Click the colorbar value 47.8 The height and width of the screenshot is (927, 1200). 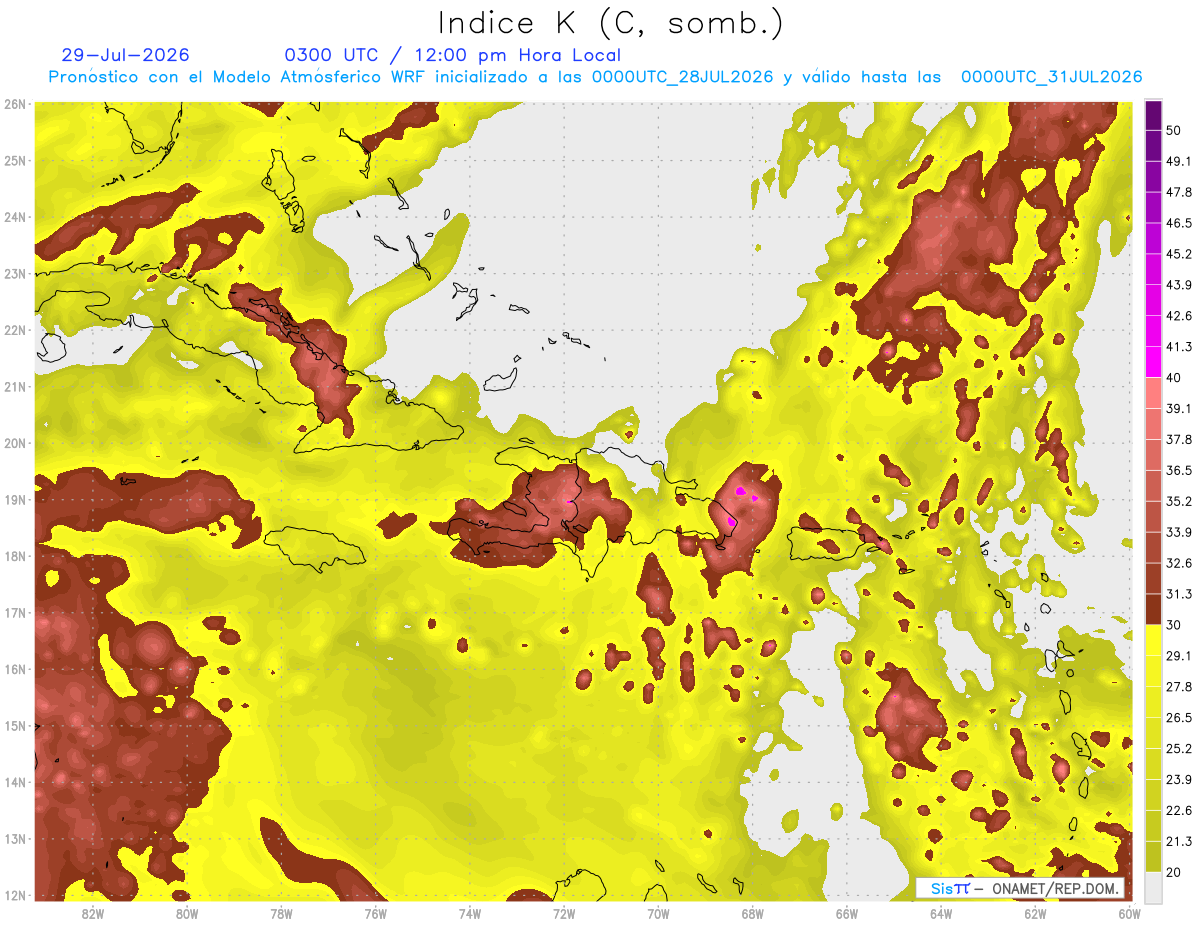[x=1178, y=192]
